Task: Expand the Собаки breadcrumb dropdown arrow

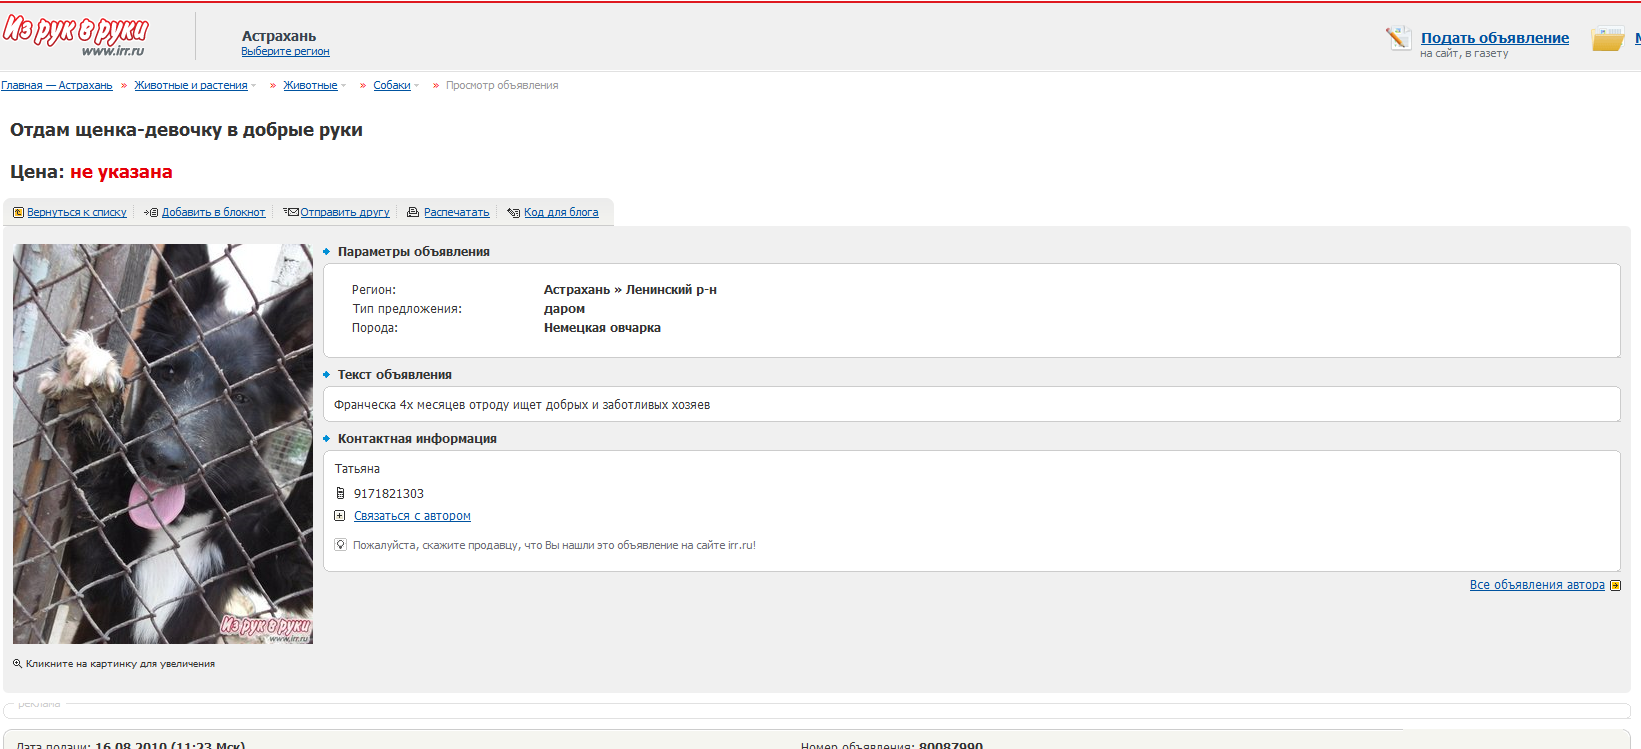Action: (x=417, y=86)
